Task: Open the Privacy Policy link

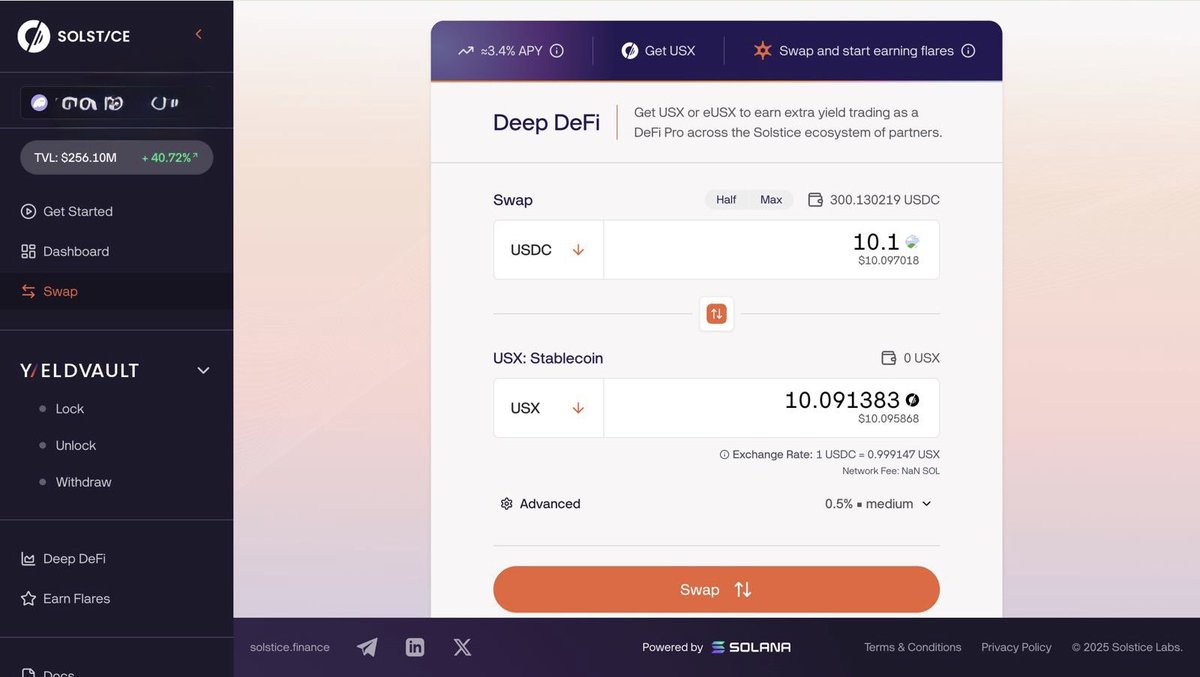Action: pyautogui.click(x=1016, y=647)
